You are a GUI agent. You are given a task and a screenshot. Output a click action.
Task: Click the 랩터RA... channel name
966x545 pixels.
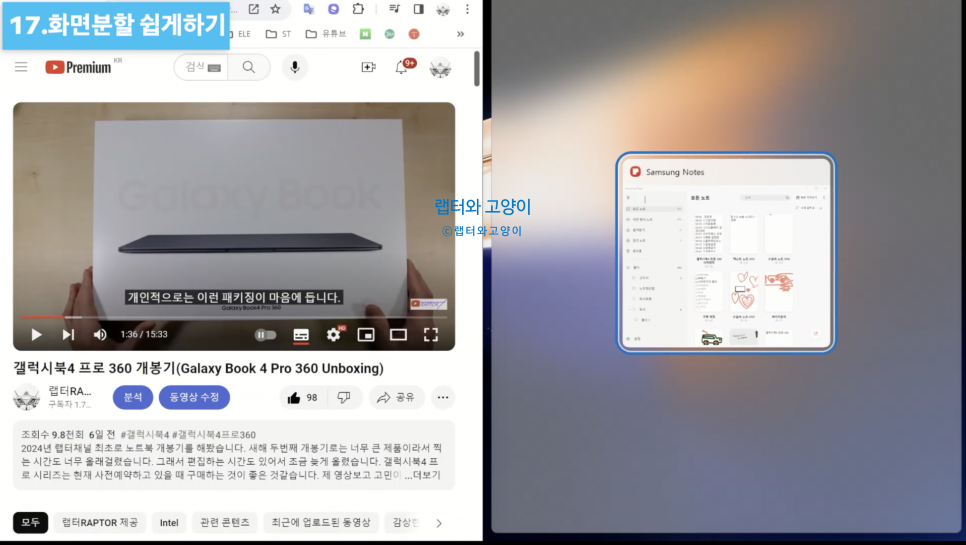[70, 391]
